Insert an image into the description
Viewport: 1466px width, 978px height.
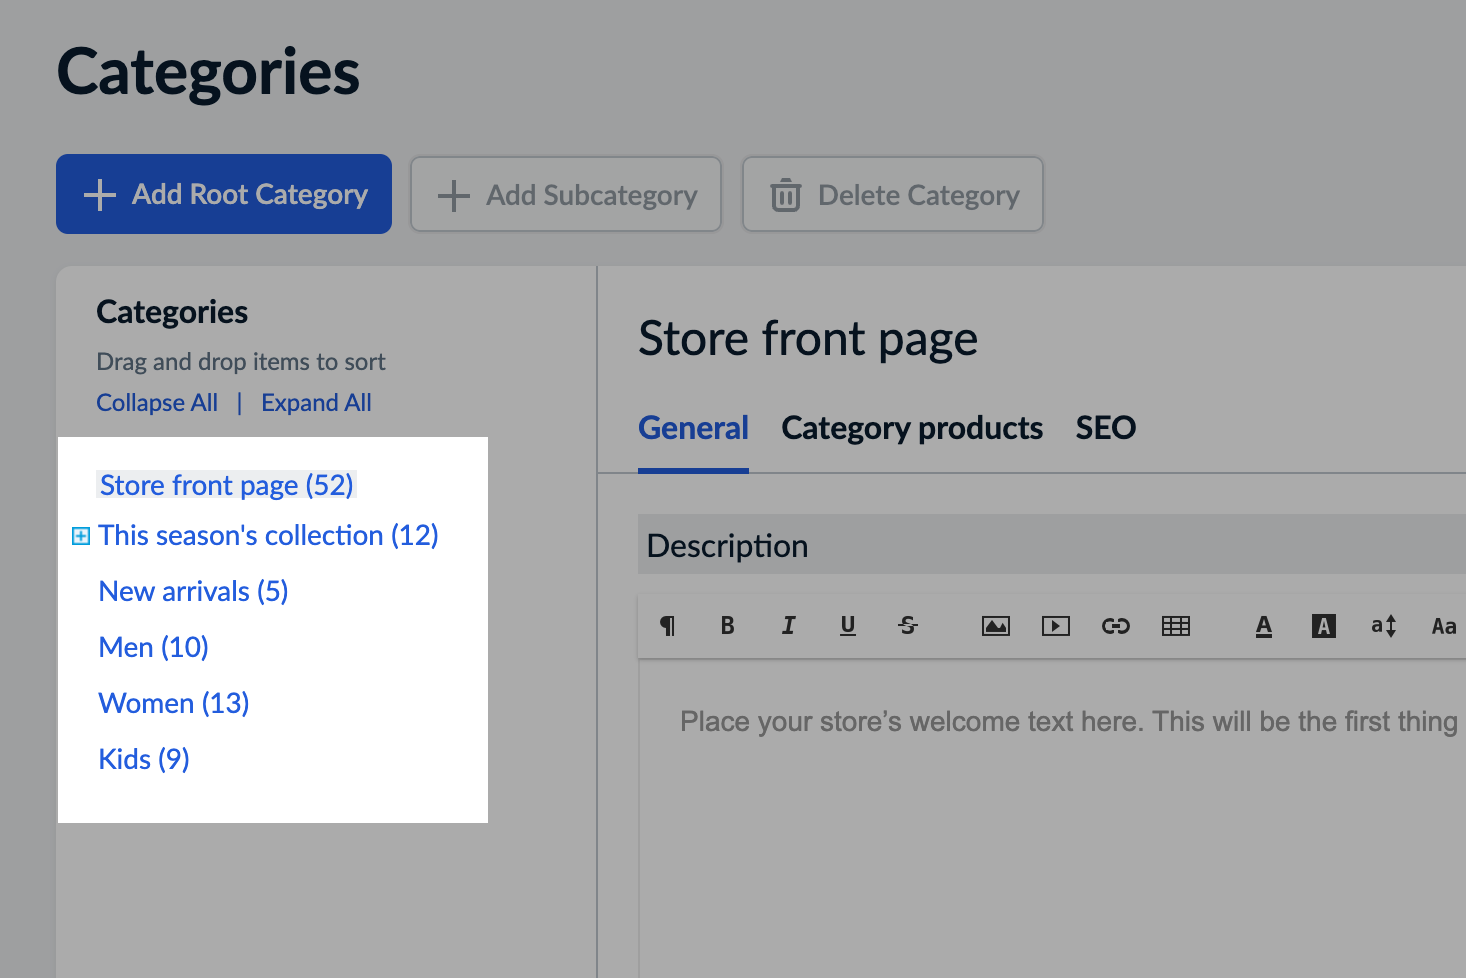[996, 625]
